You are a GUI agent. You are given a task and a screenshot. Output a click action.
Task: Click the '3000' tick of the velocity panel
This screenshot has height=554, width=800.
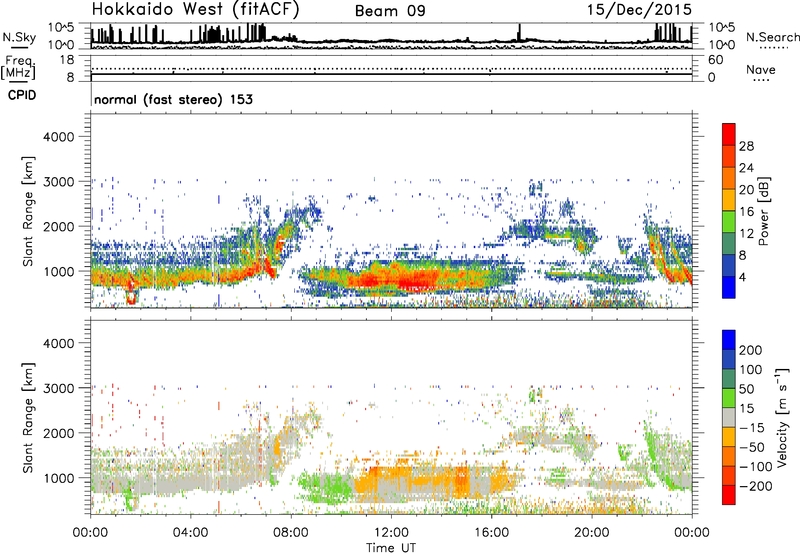[59, 388]
